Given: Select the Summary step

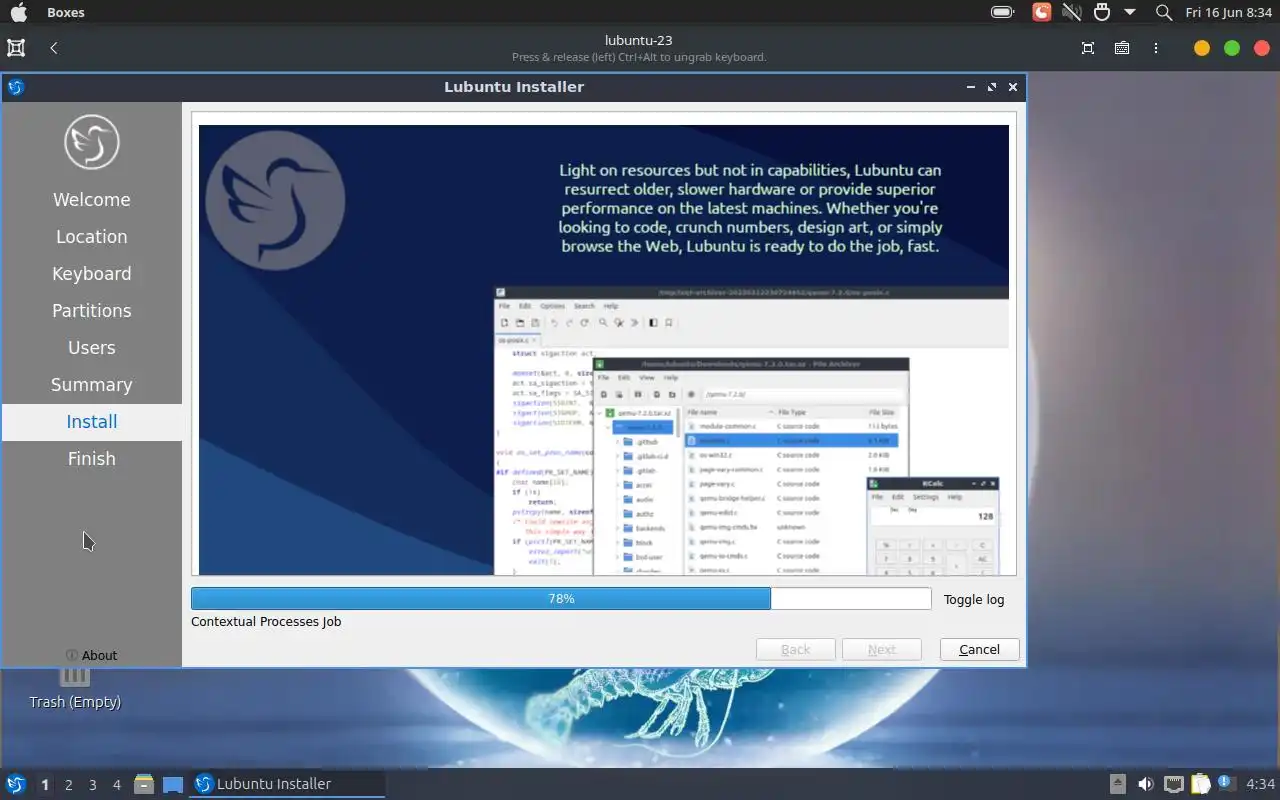Looking at the screenshot, I should coord(92,385).
